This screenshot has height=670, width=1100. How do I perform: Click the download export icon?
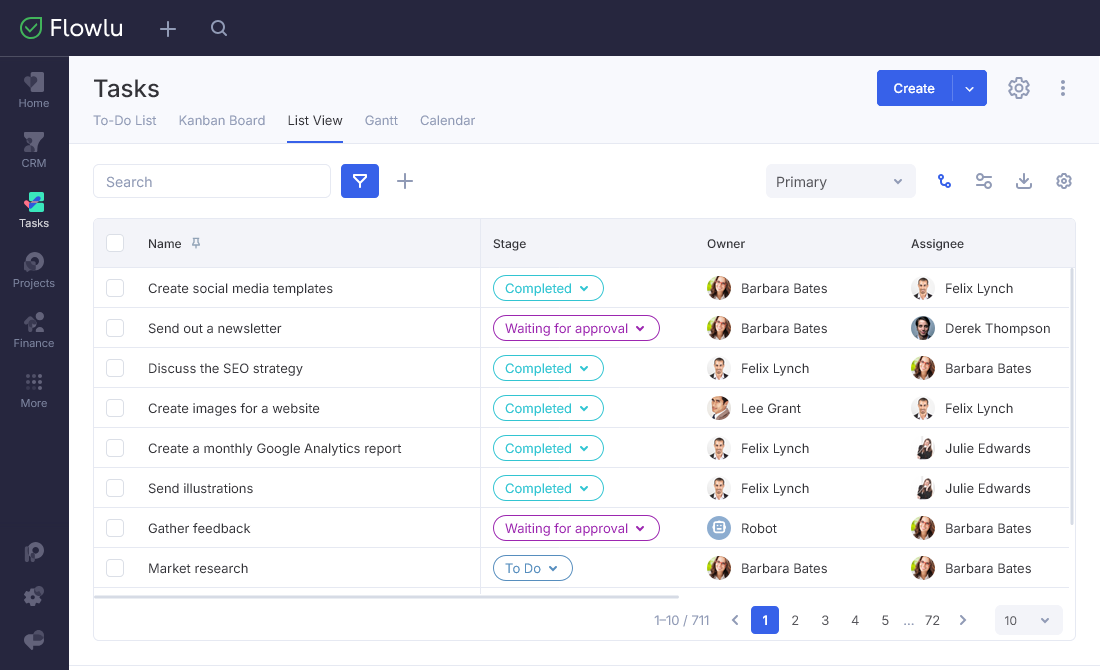tap(1024, 181)
